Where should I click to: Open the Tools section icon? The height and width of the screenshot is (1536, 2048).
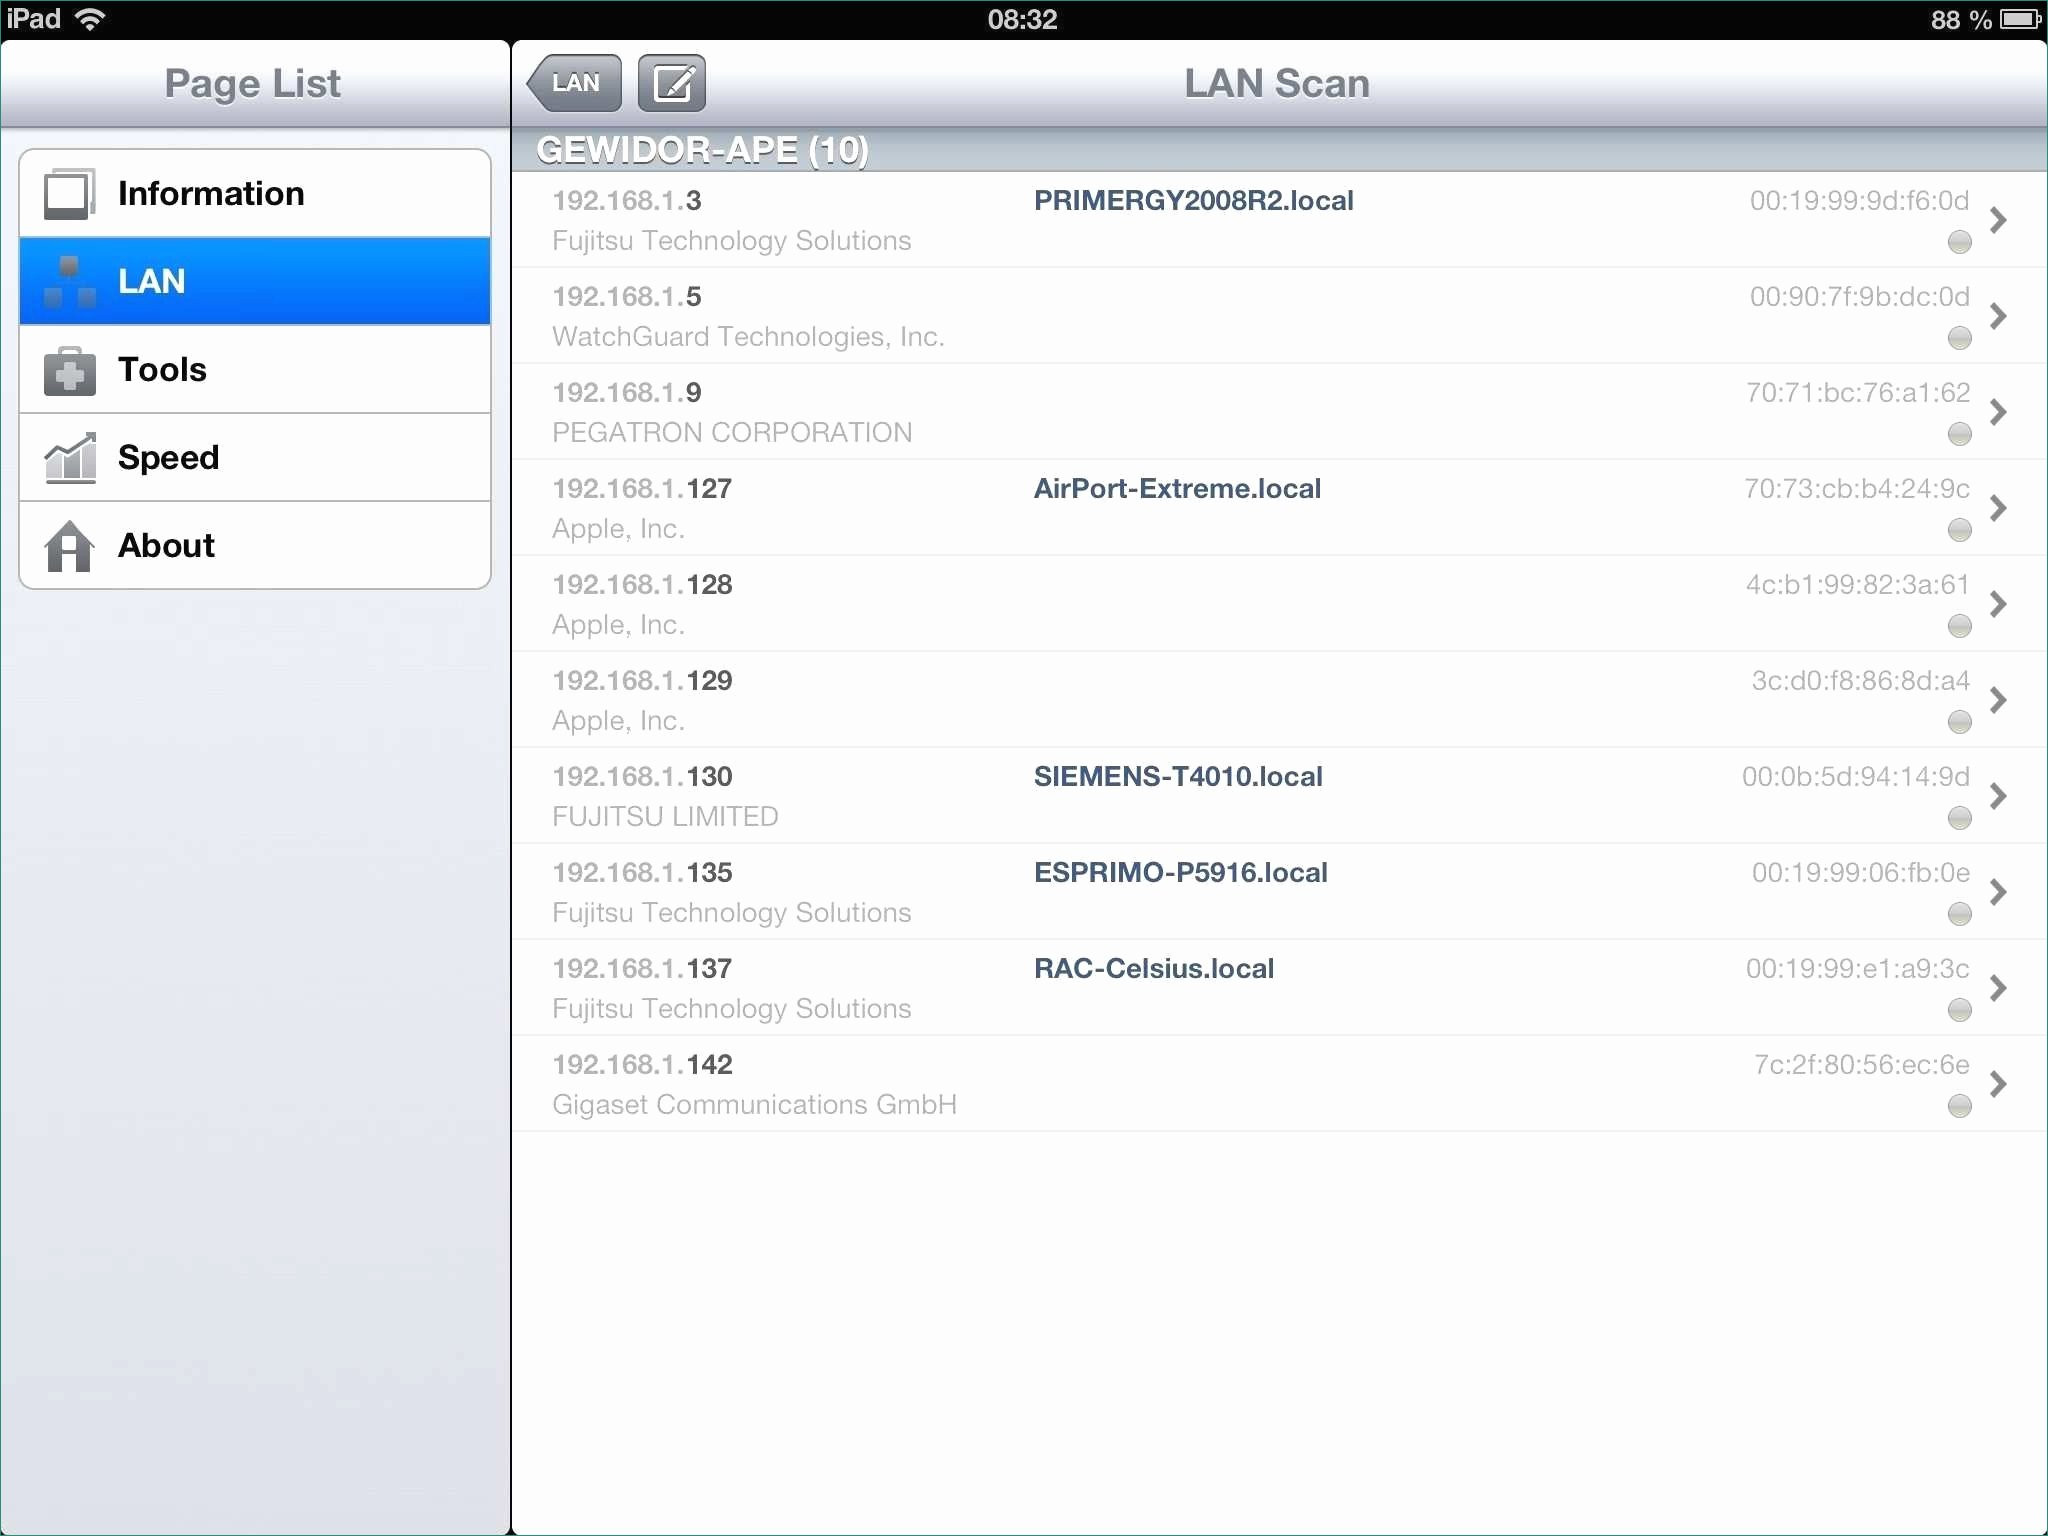pos(66,368)
